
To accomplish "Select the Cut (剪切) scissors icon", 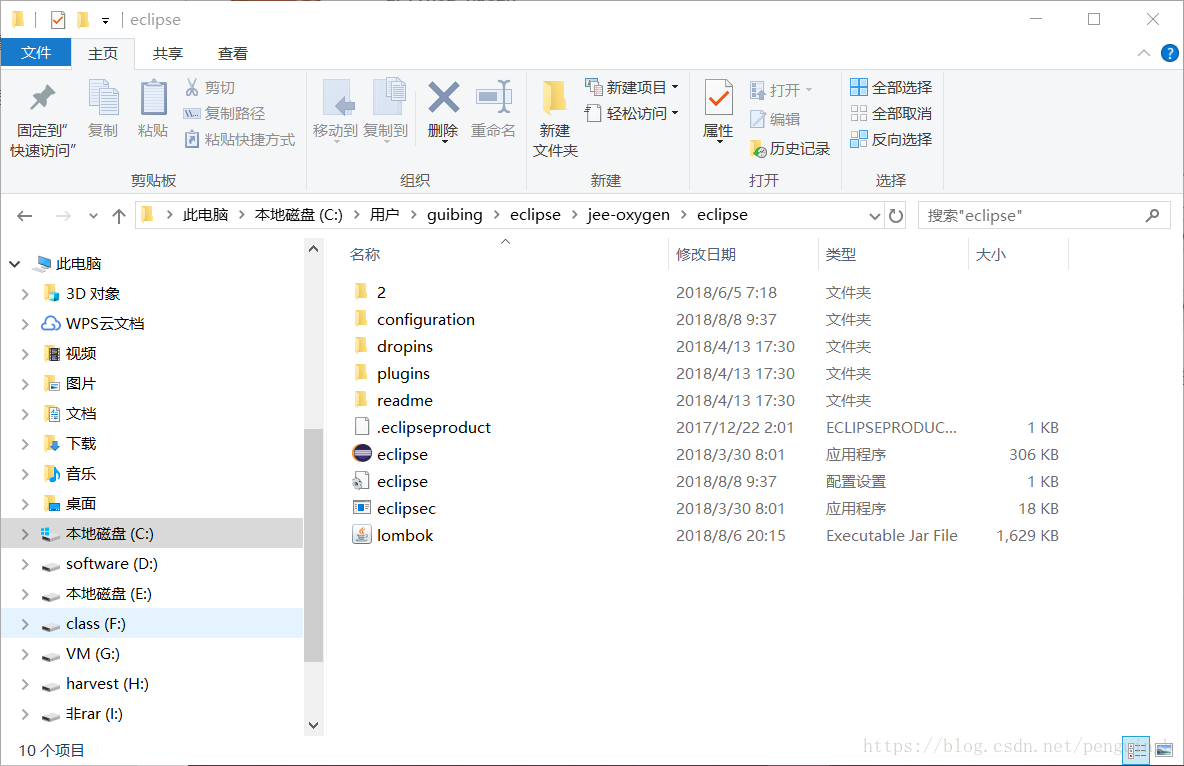I will 192,88.
